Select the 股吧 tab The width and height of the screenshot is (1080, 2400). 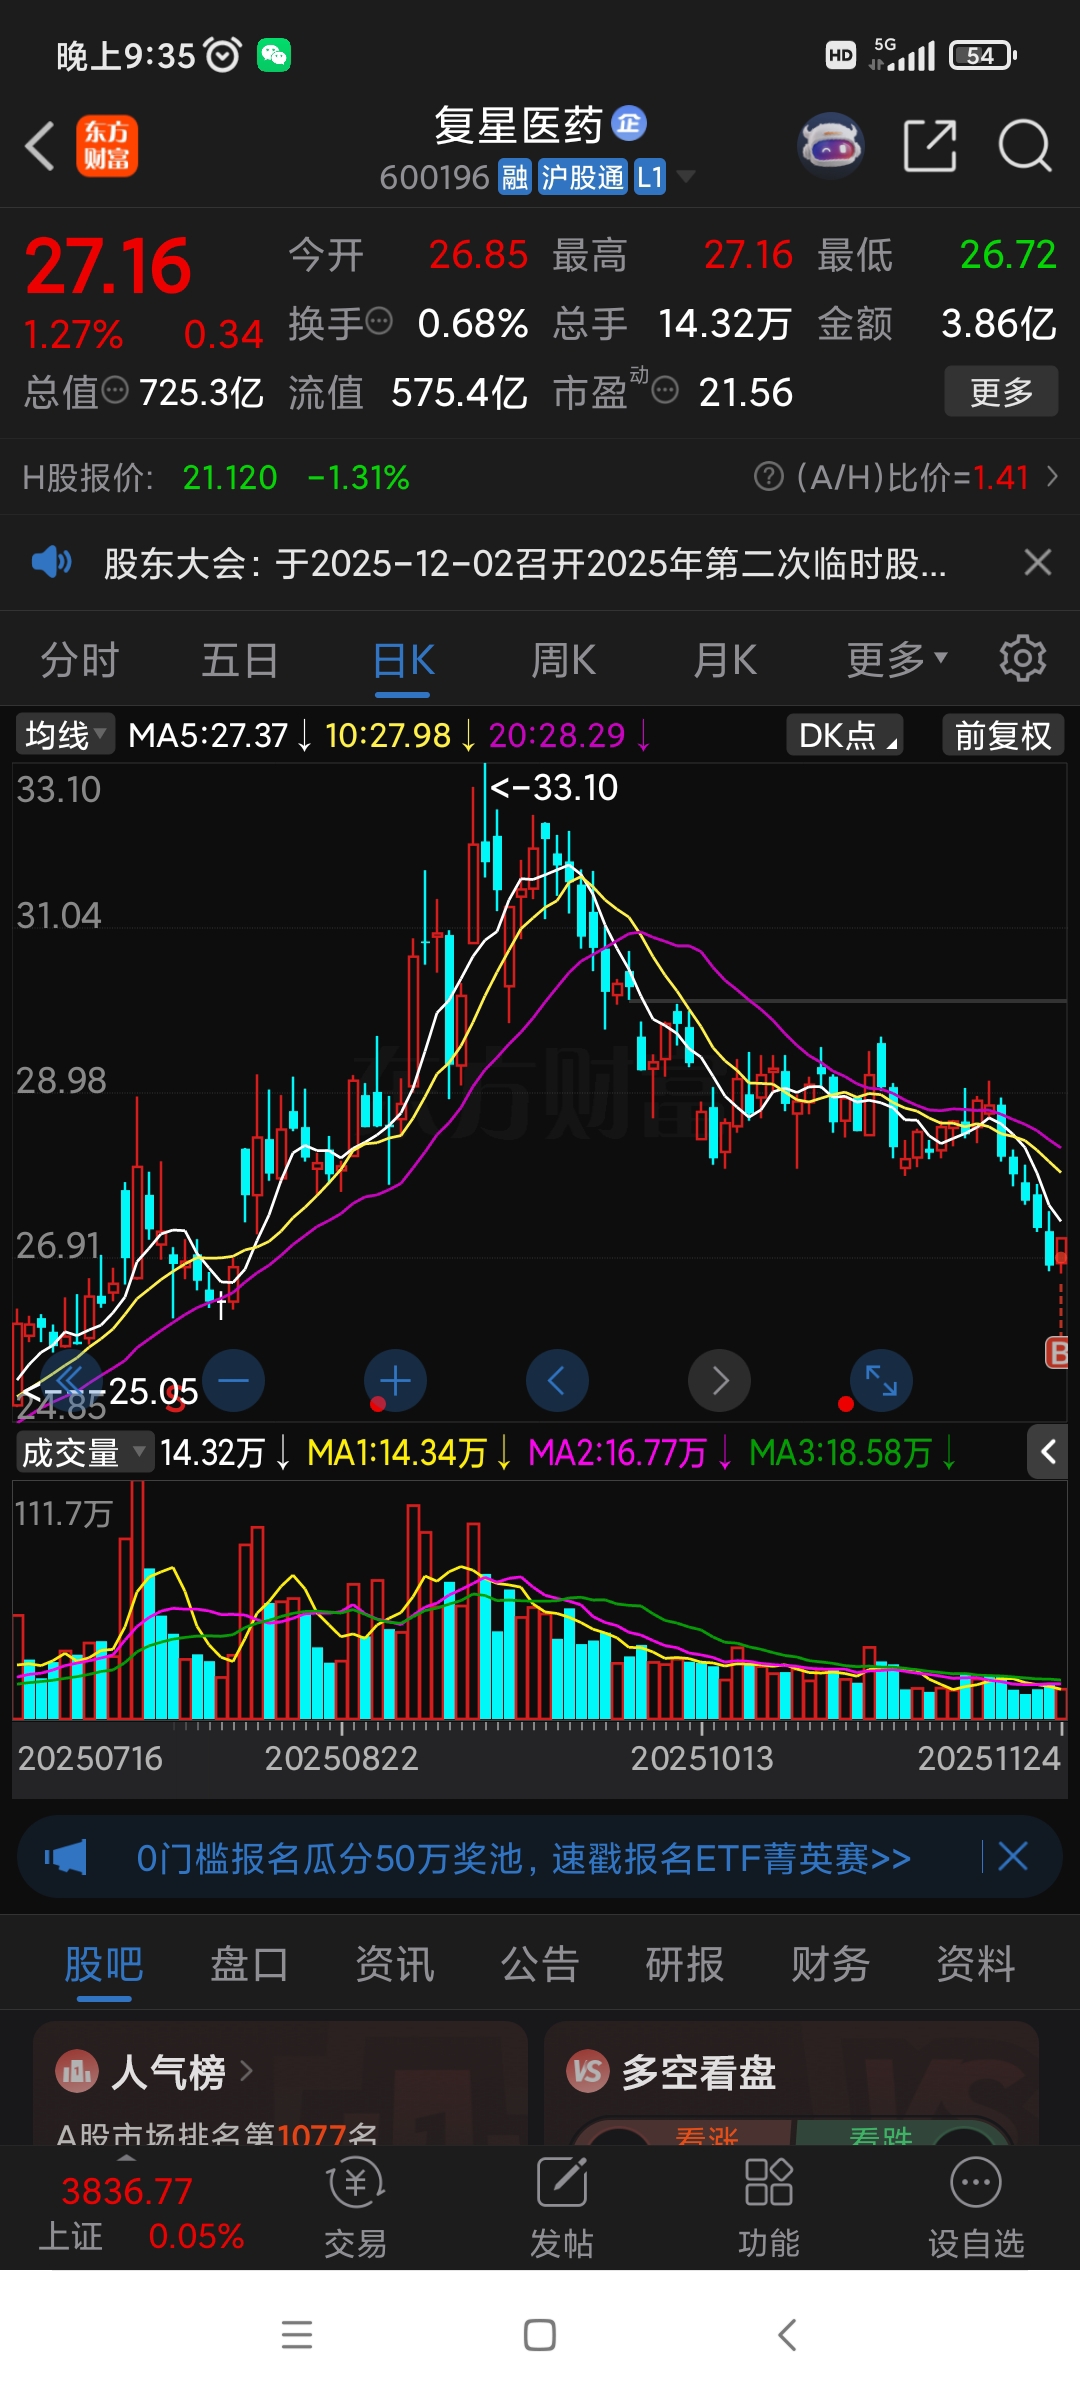tap(104, 1965)
